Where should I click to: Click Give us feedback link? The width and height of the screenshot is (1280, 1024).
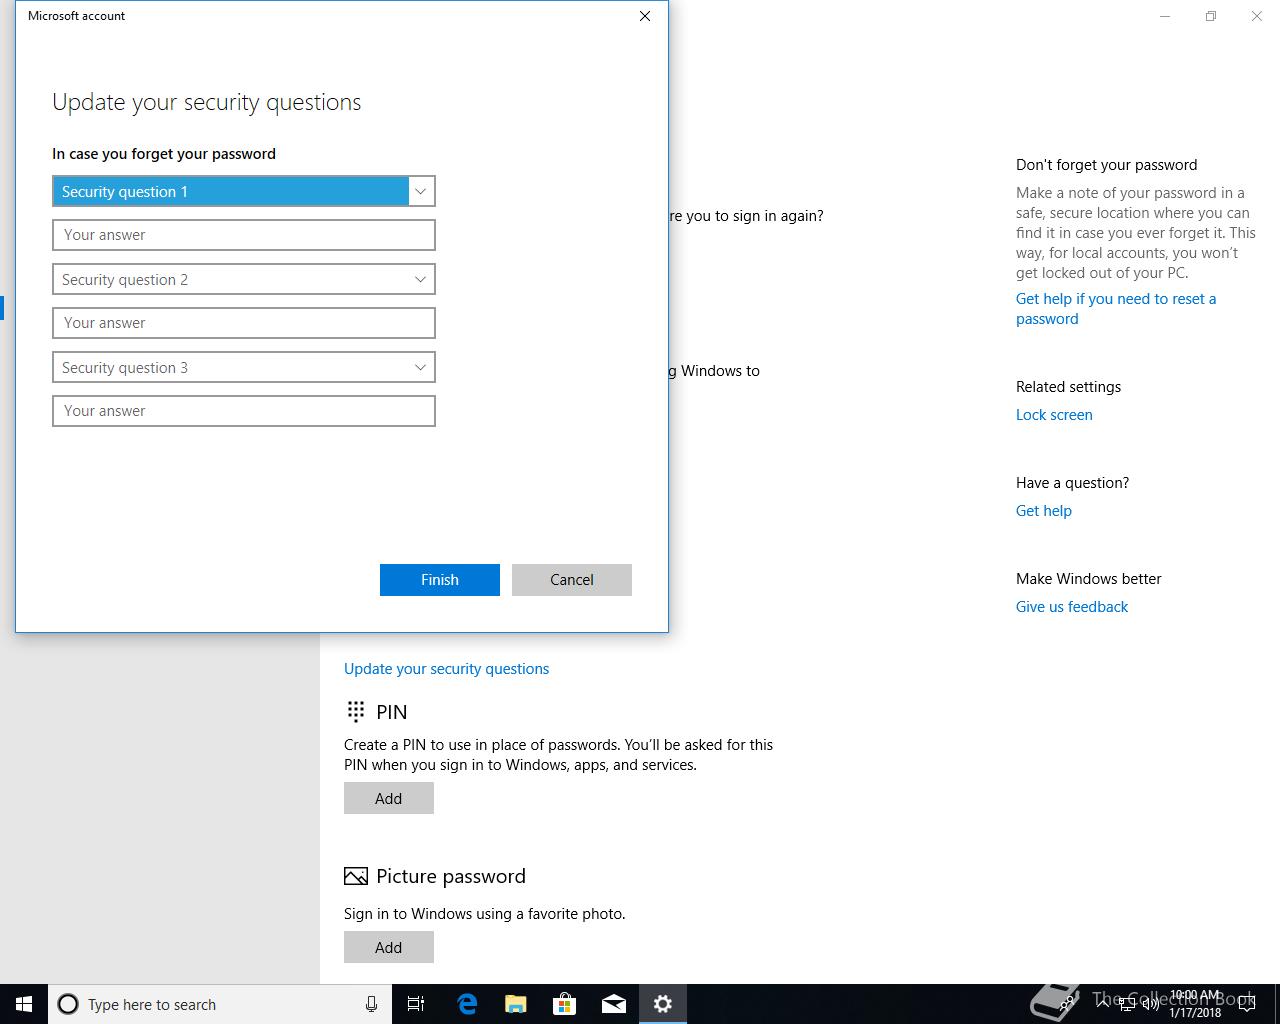[x=1072, y=607]
